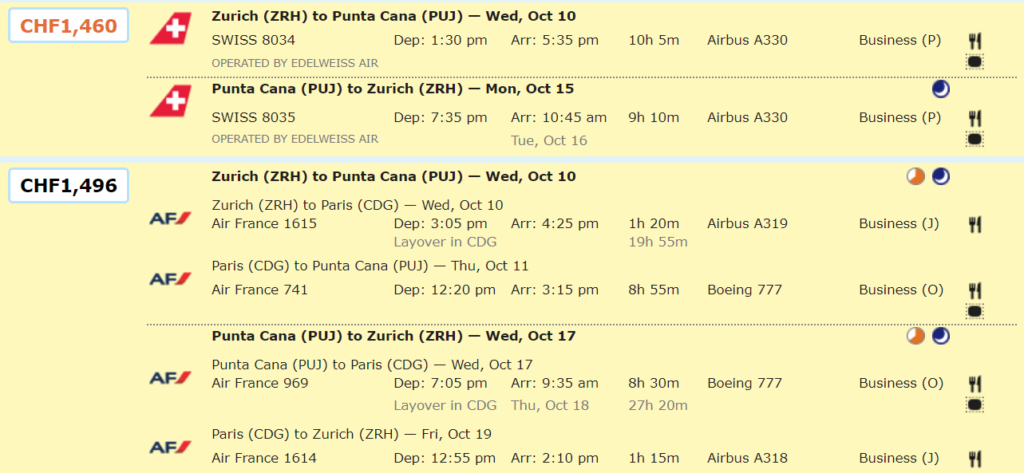1024x473 pixels.
Task: Click meal icon for SWISS 8034
Action: click(975, 41)
